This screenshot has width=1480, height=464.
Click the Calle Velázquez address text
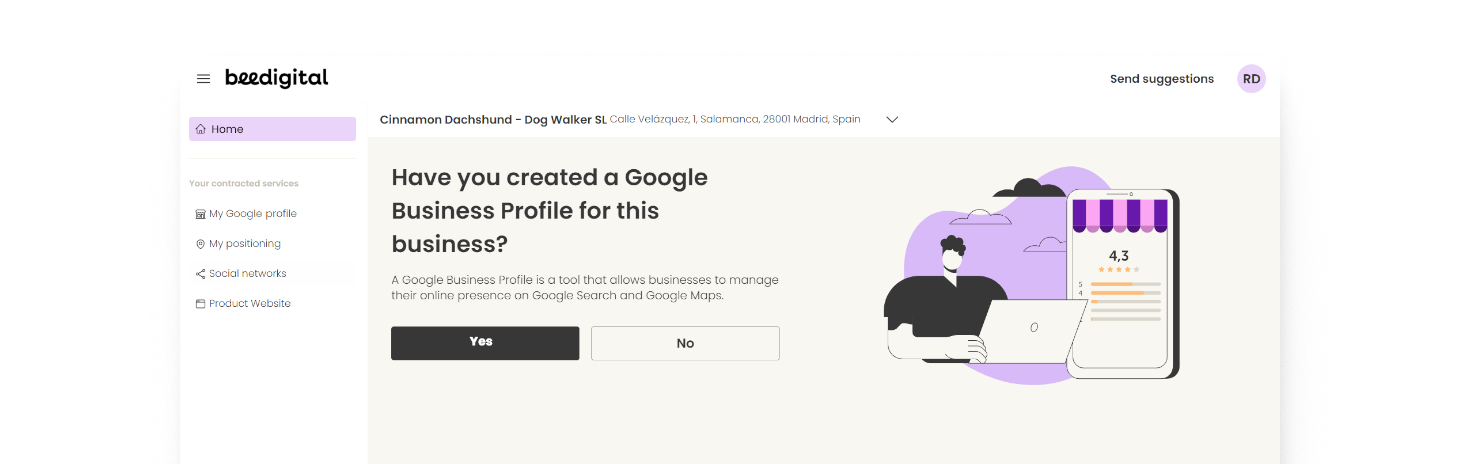(x=735, y=119)
